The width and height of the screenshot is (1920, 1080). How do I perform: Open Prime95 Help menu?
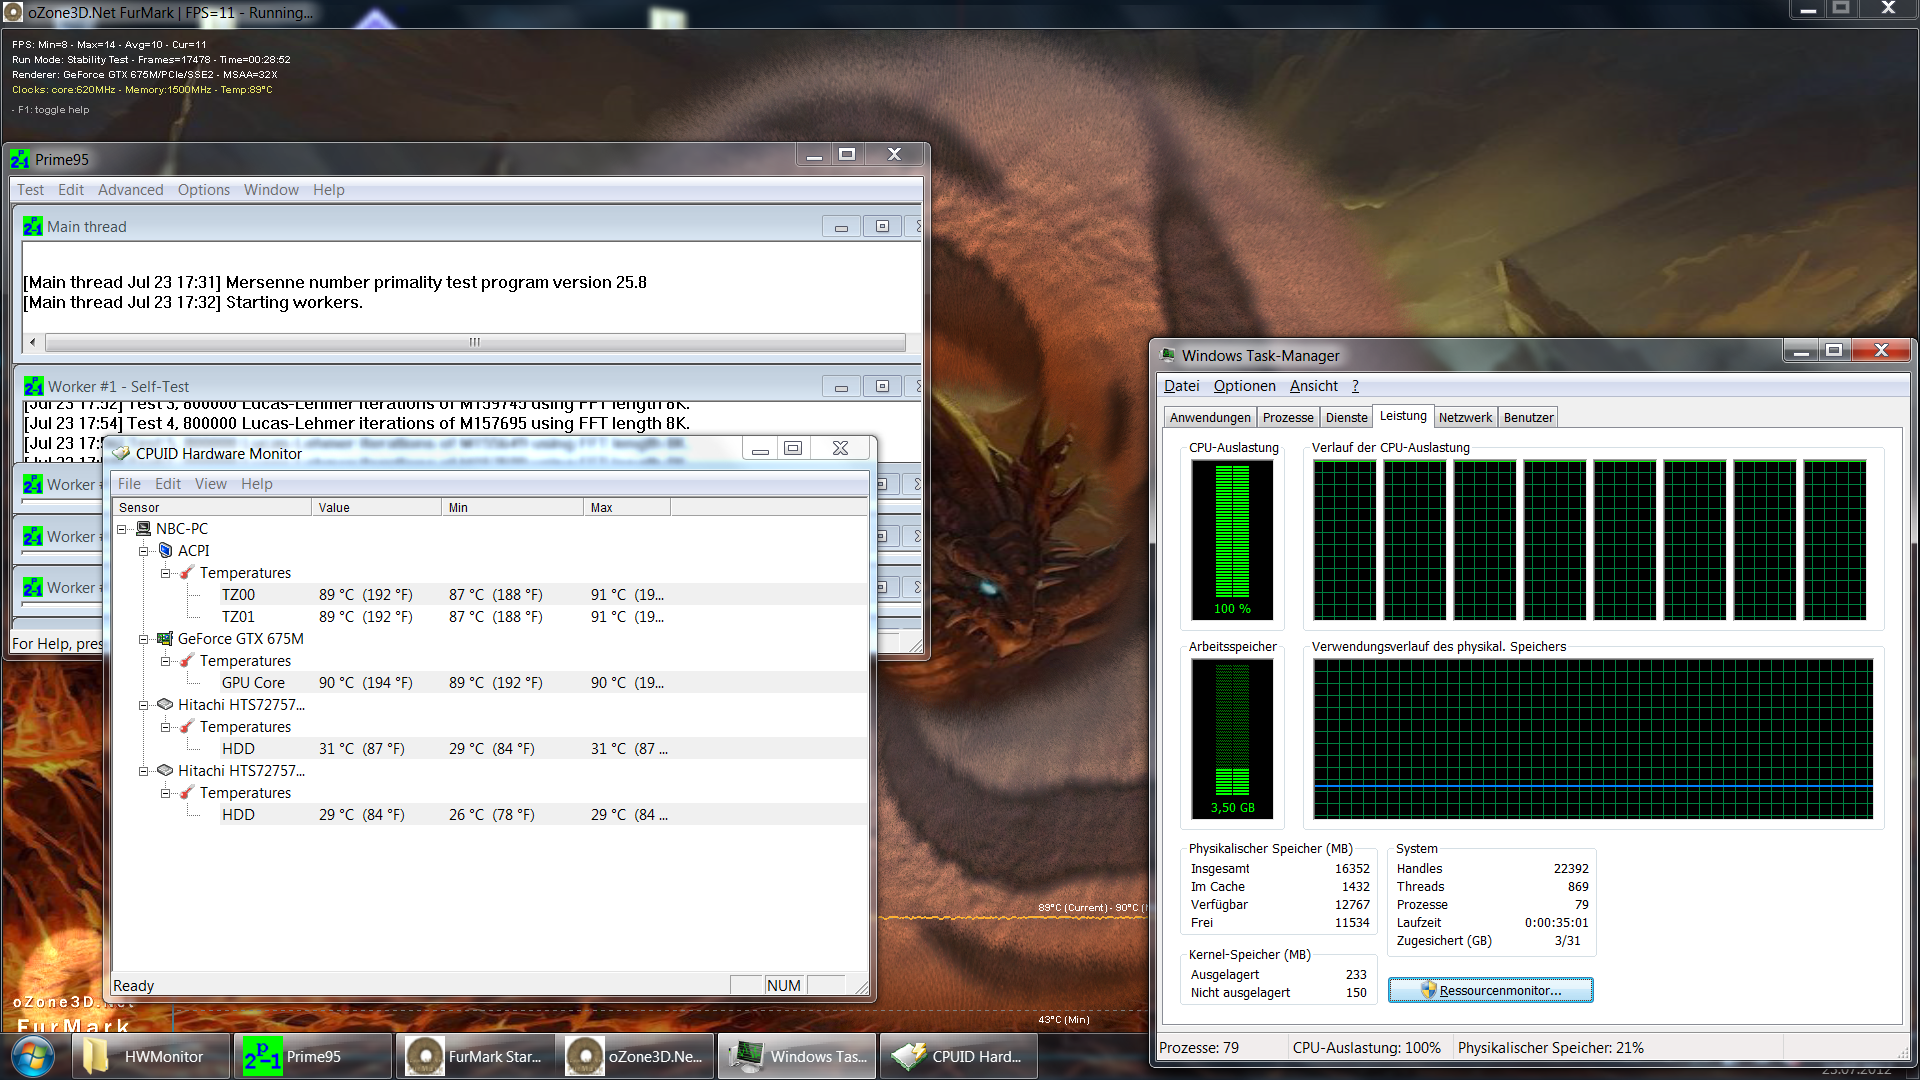(x=328, y=190)
